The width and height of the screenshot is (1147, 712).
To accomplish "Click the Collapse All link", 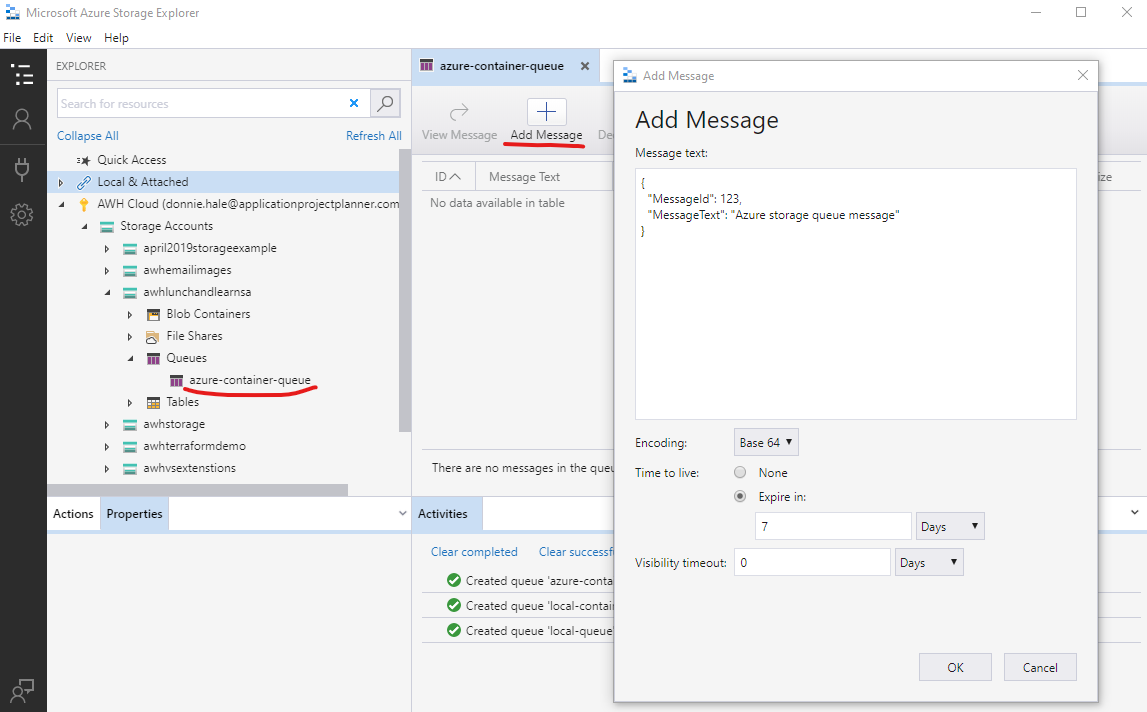I will 88,136.
